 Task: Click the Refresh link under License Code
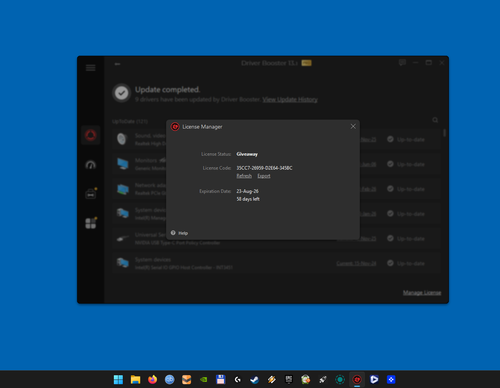pos(244,176)
